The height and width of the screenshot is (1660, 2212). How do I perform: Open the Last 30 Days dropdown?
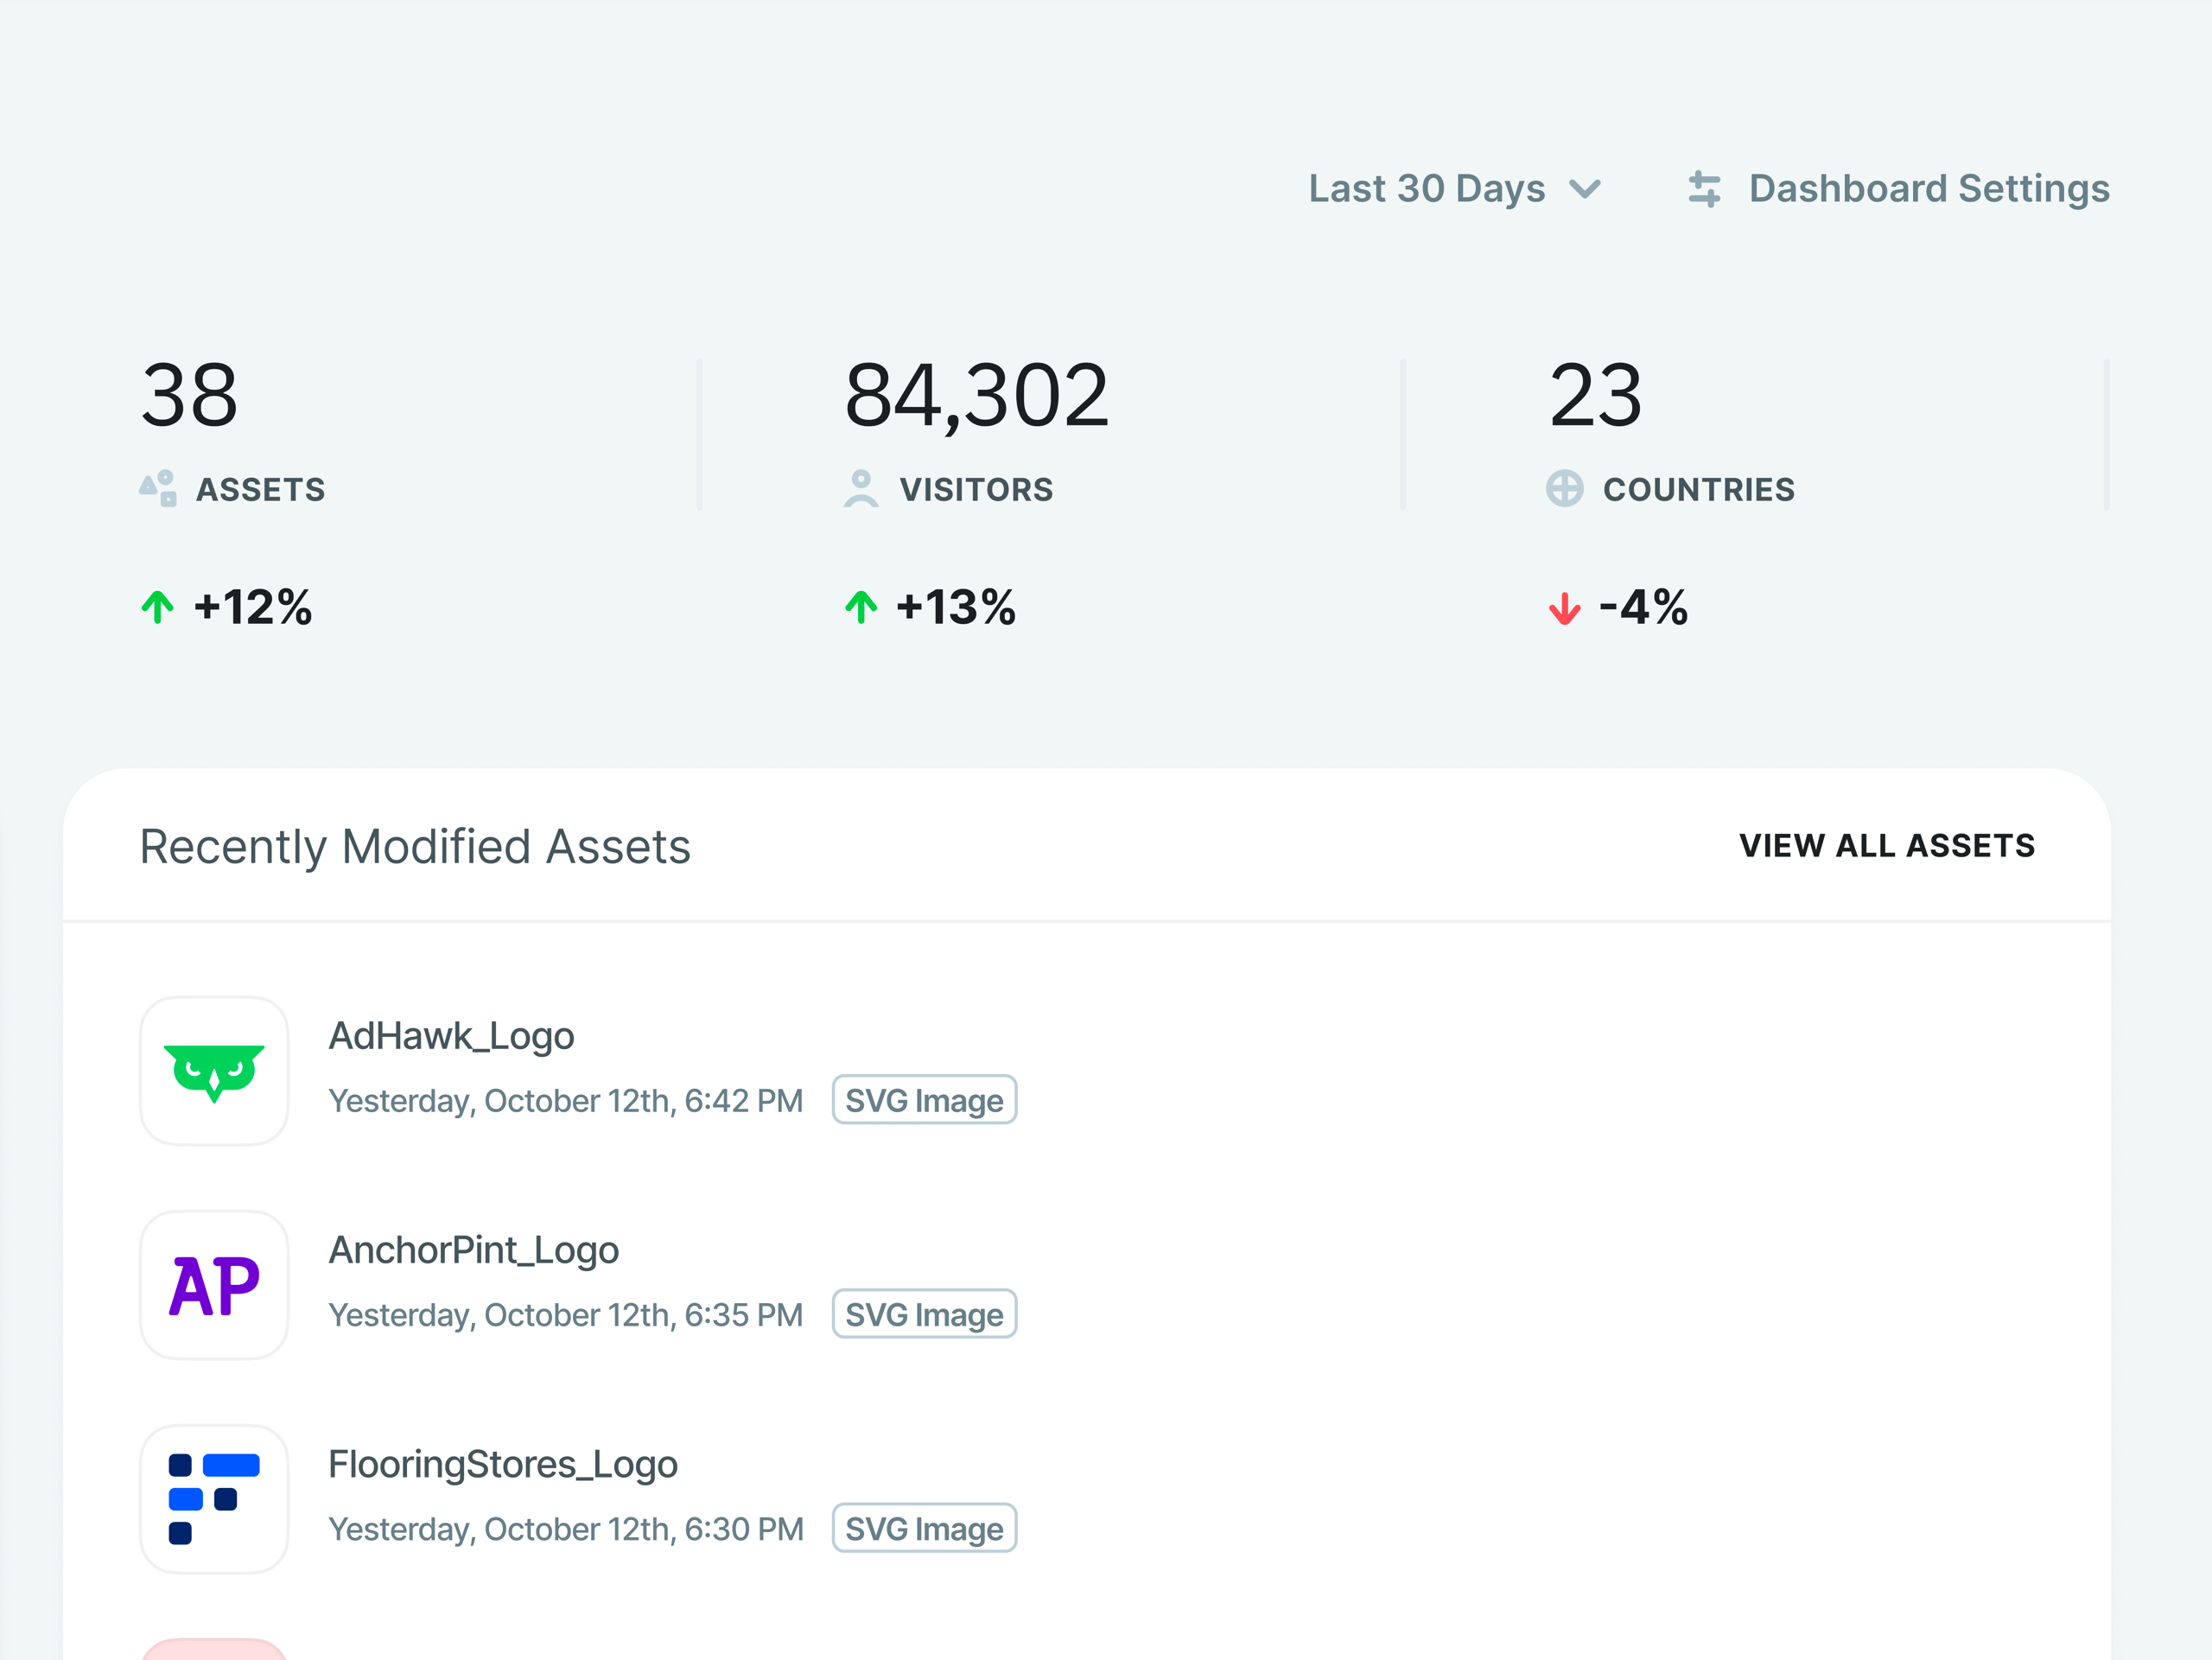[x=1455, y=188]
